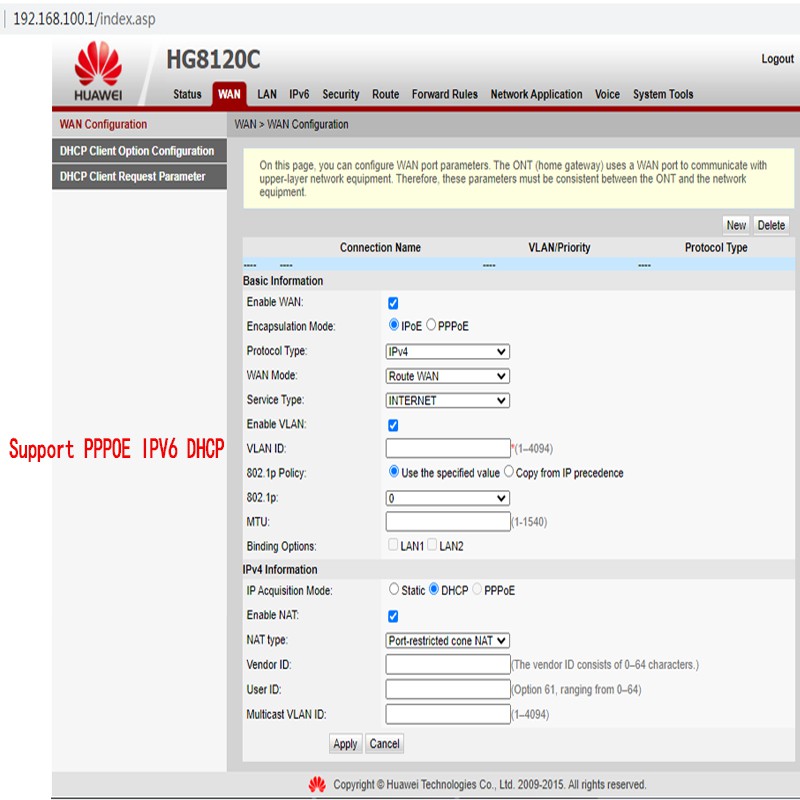Viewport: 800px width, 800px height.
Task: Select Use the specified value policy
Action: 393,471
